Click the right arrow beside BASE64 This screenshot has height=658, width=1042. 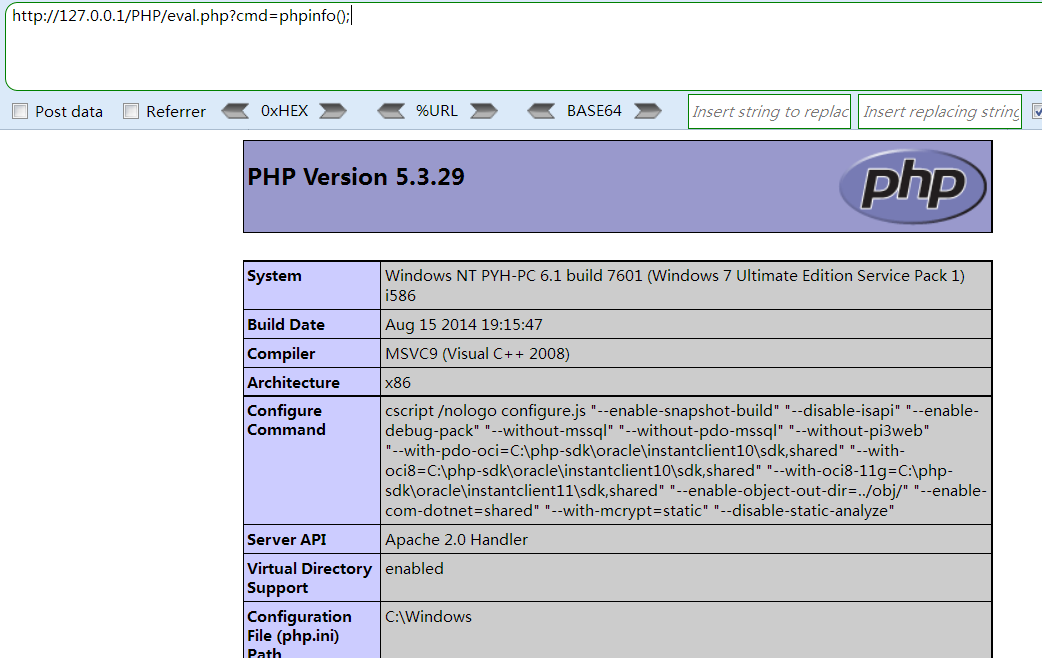coord(648,111)
